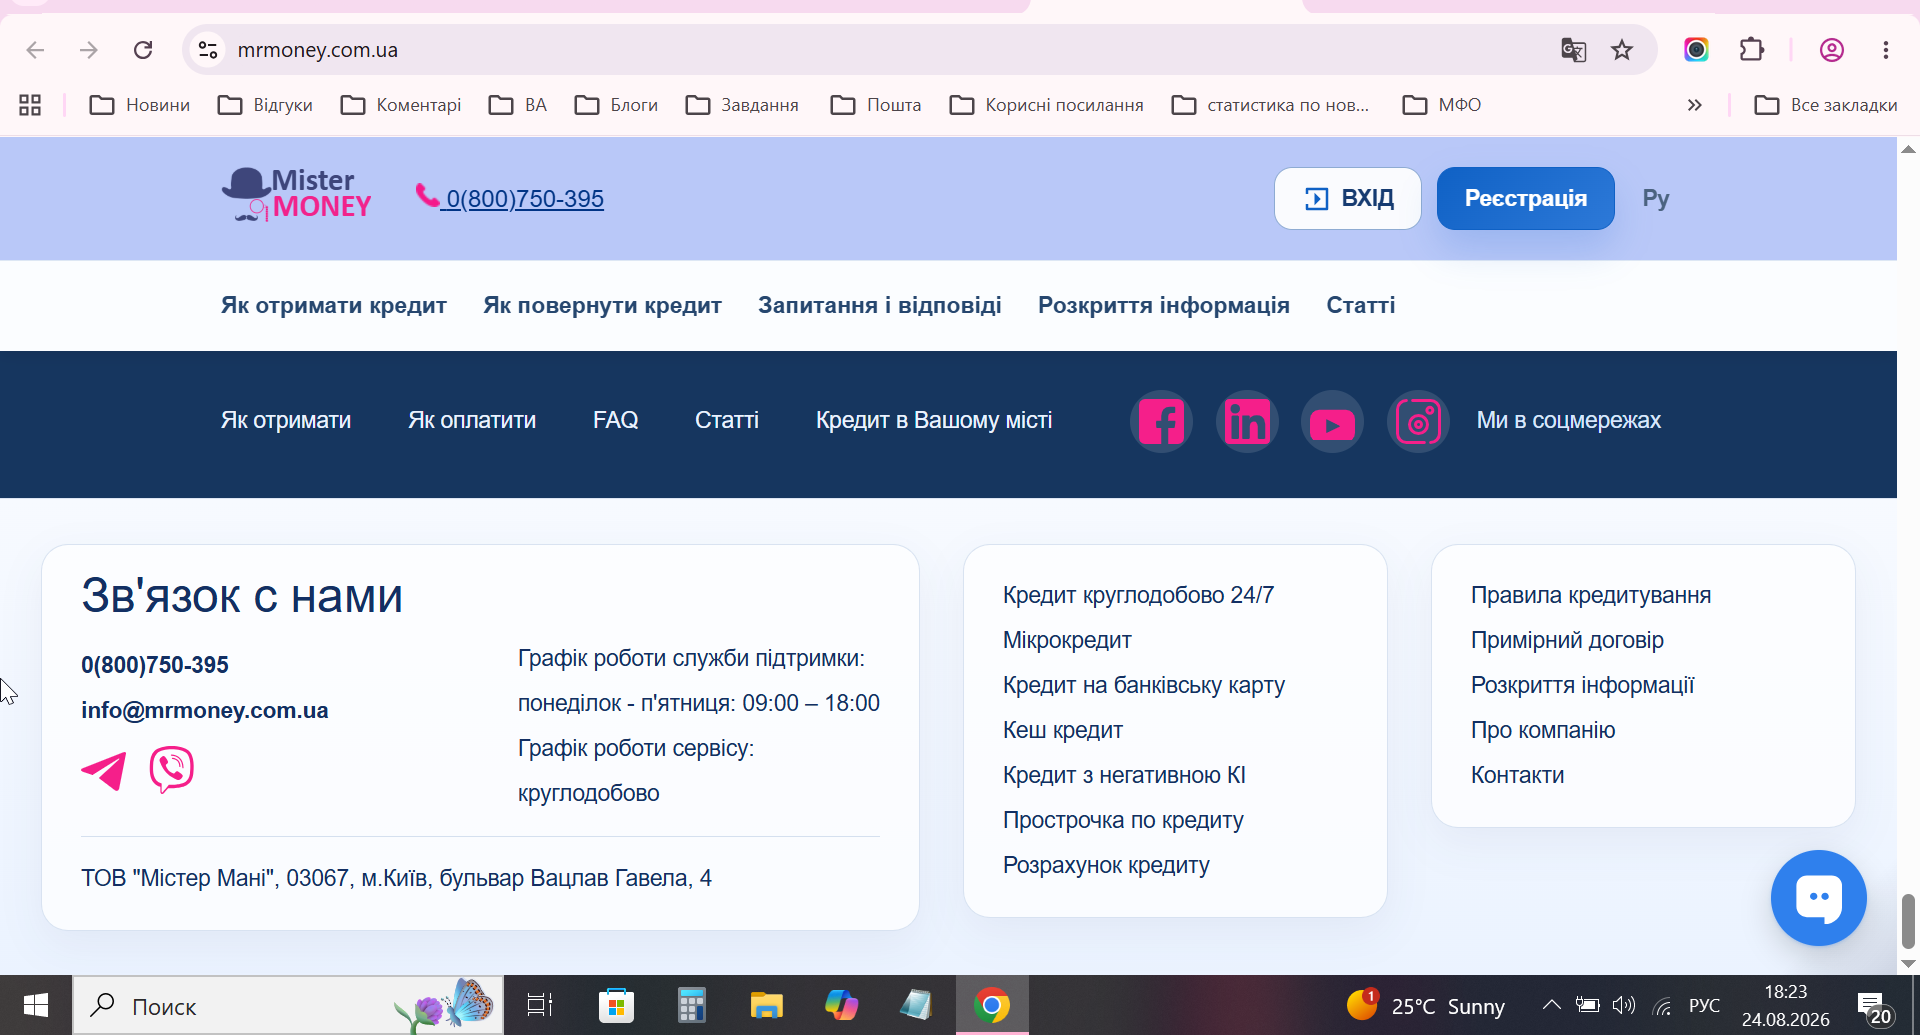Open the Кредит з негативною КІ link
The image size is (1920, 1035).
click(x=1124, y=775)
